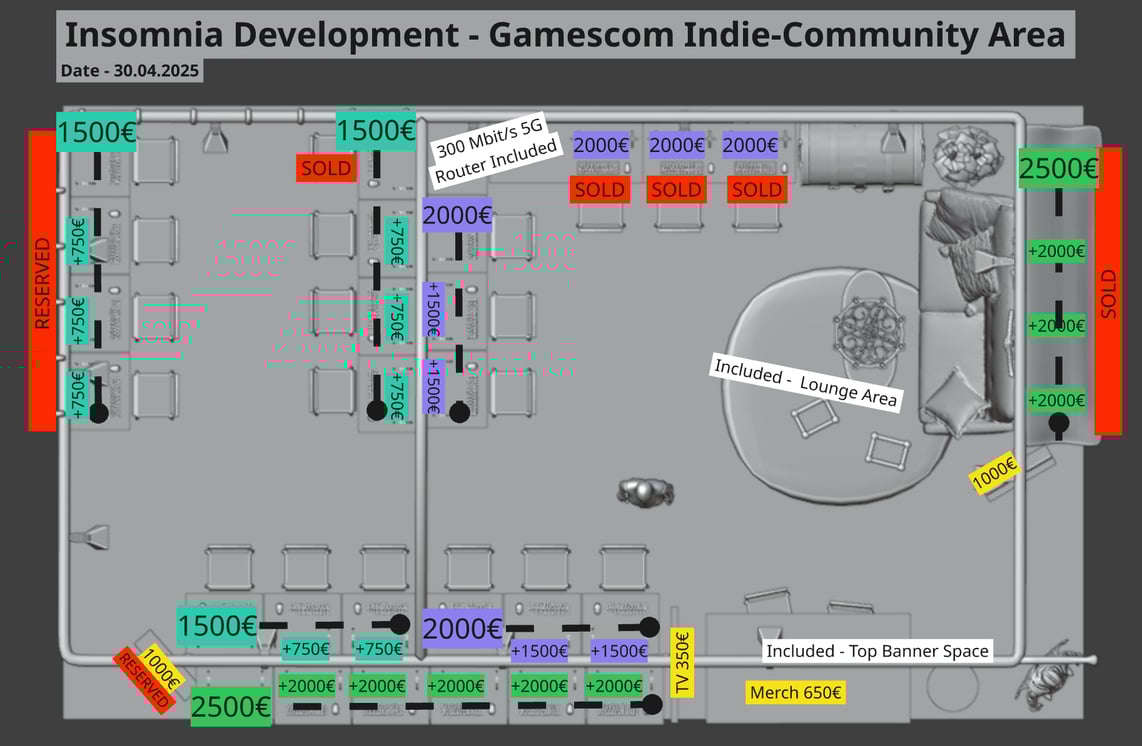Click the large 2000€ label under the router note
Image resolution: width=1142 pixels, height=746 pixels.
pos(457,215)
